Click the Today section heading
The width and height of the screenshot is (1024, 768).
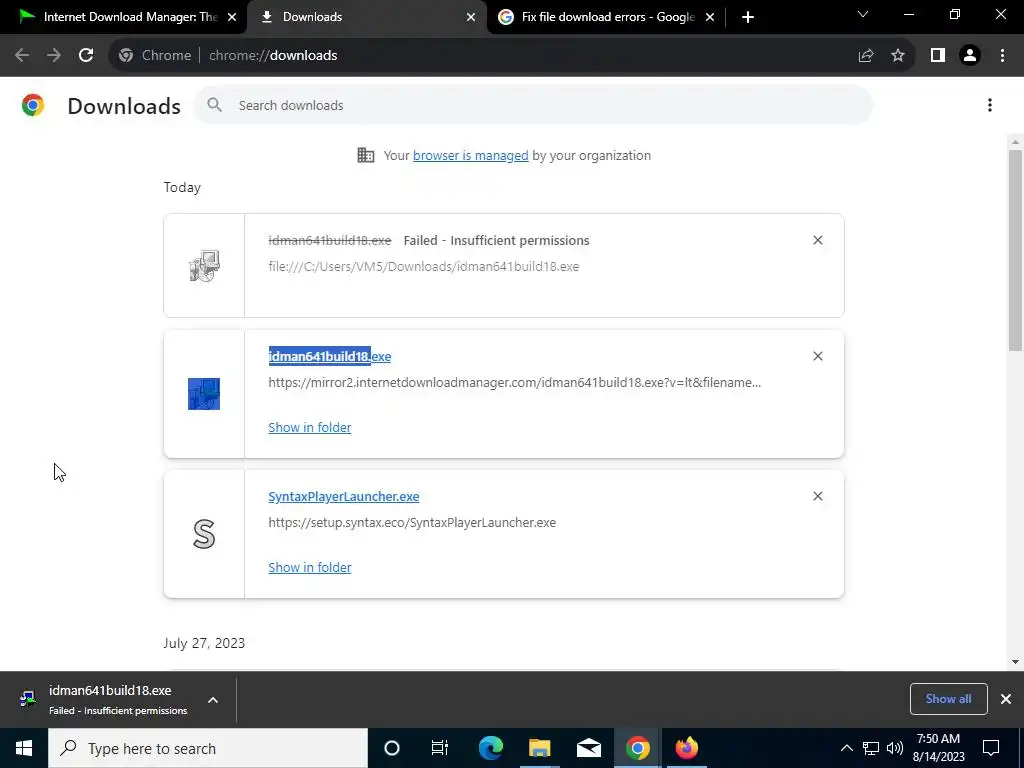[182, 187]
